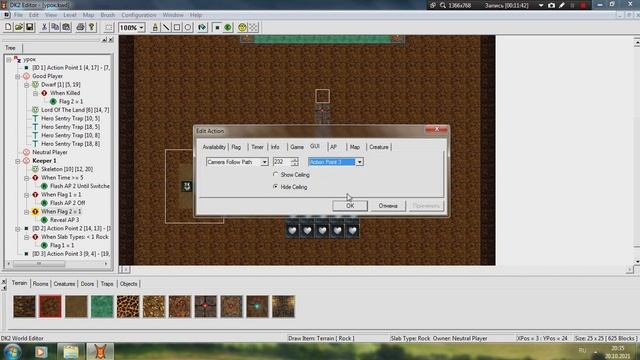This screenshot has height=360, width=640.
Task: Click the green round toolbar icon
Action: [228, 27]
